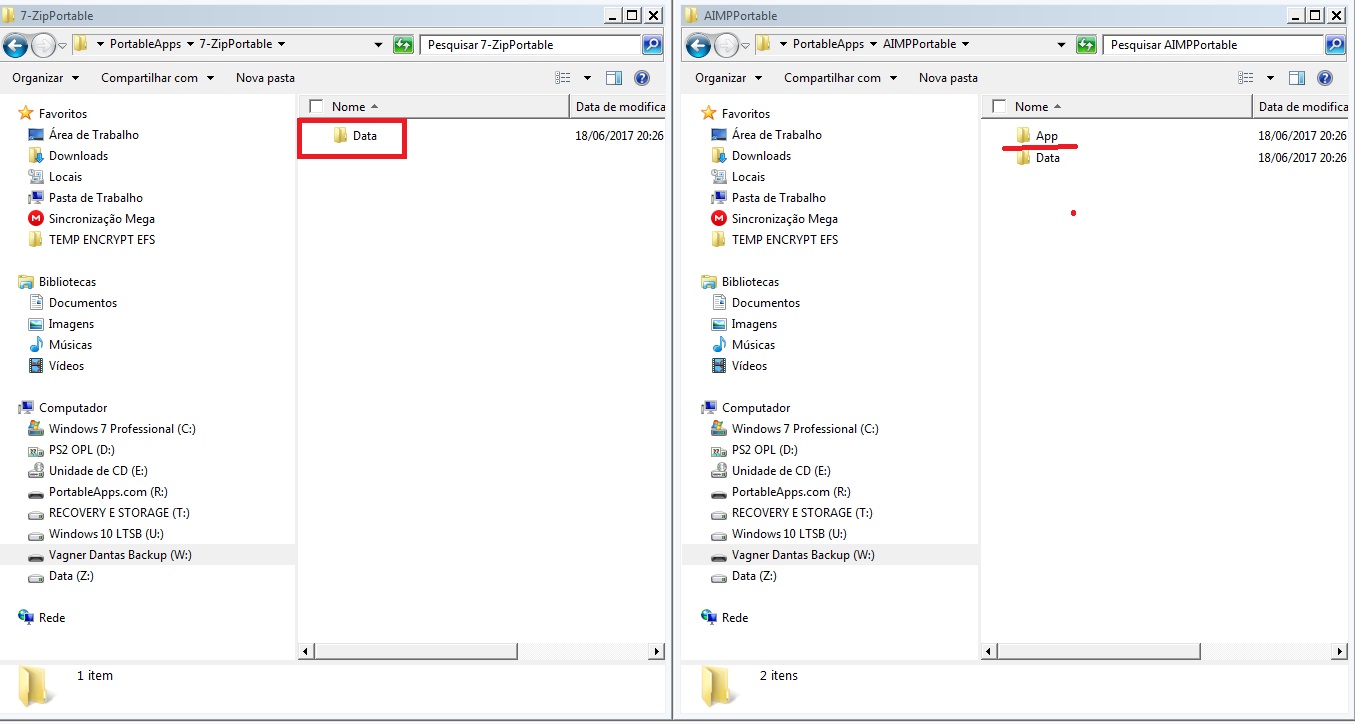The image size is (1355, 724).
Task: Sort by Data de modificação in right window
Action: click(x=1301, y=106)
